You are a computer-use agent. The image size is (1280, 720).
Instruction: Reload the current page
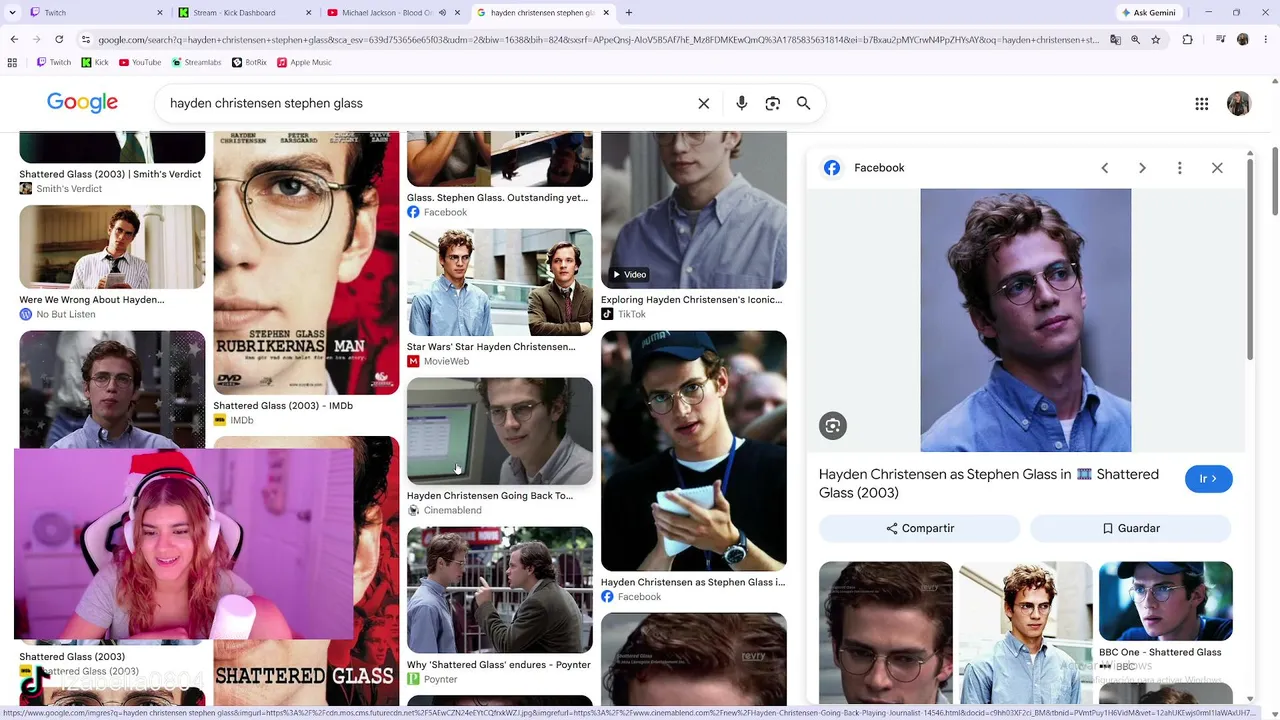tap(59, 39)
